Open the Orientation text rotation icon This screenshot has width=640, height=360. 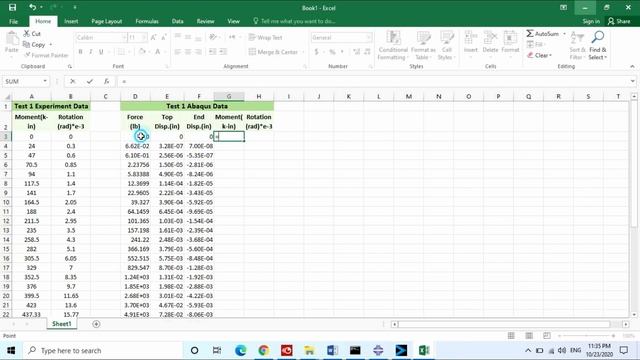[213, 37]
